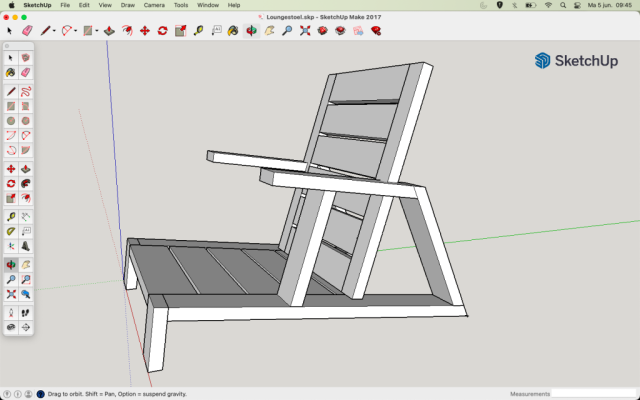Click the geo-location status bar icon
This screenshot has width=640, height=400.
[x=7, y=394]
